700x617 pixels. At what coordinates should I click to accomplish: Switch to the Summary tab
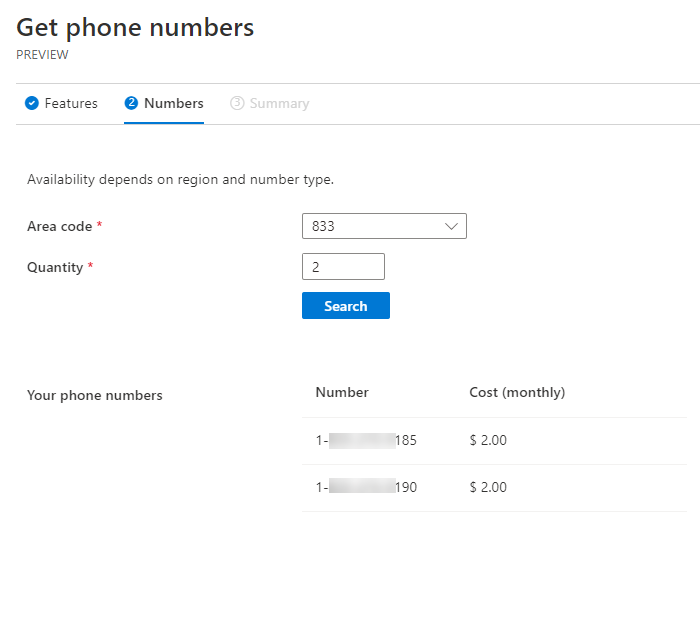[x=279, y=103]
